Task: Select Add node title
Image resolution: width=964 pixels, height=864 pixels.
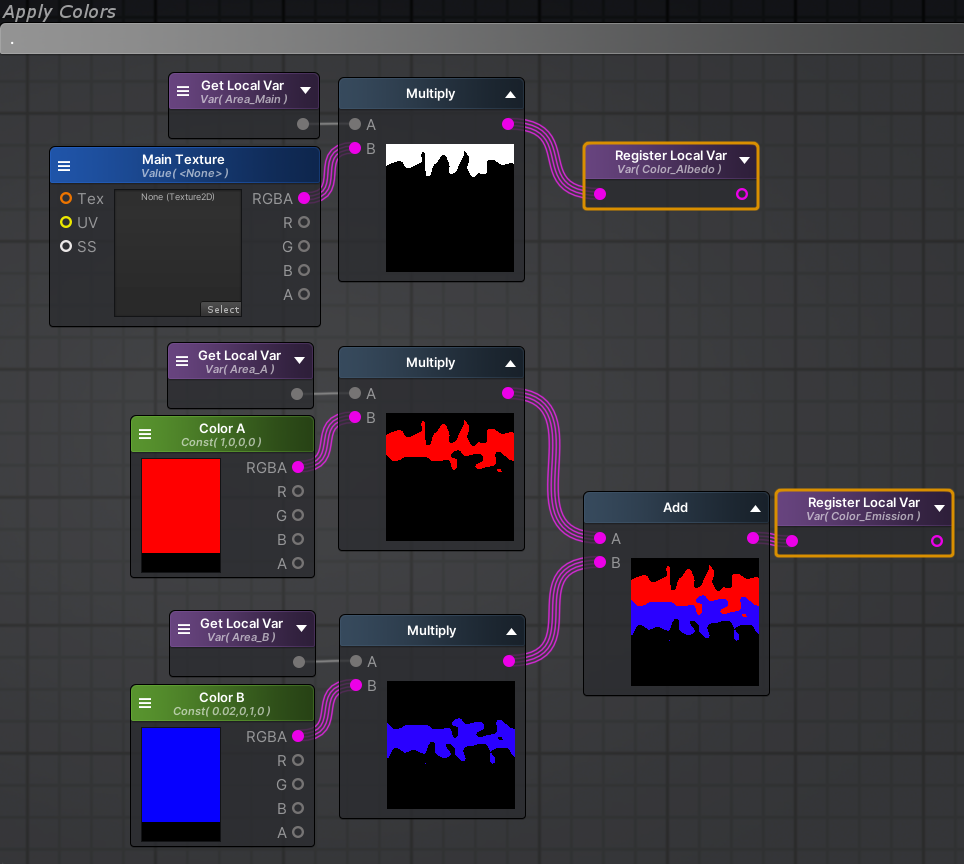Action: [675, 507]
